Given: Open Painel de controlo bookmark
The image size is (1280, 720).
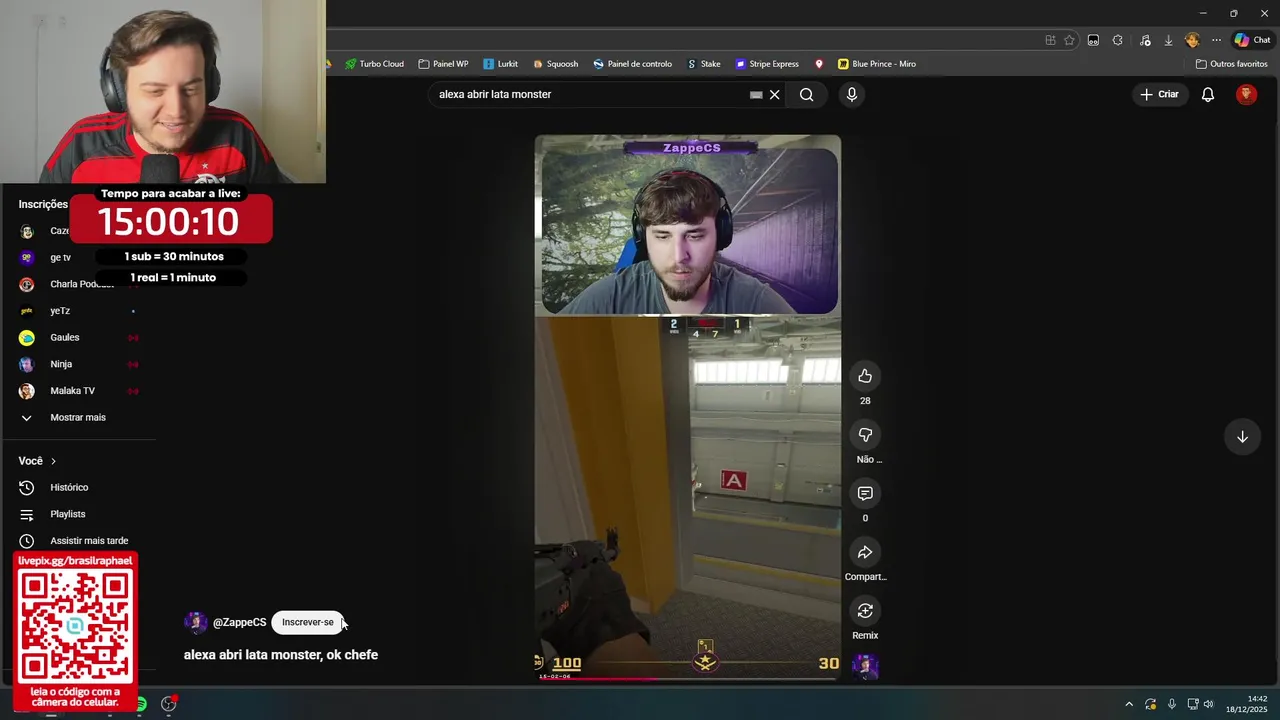Looking at the screenshot, I should coord(632,64).
